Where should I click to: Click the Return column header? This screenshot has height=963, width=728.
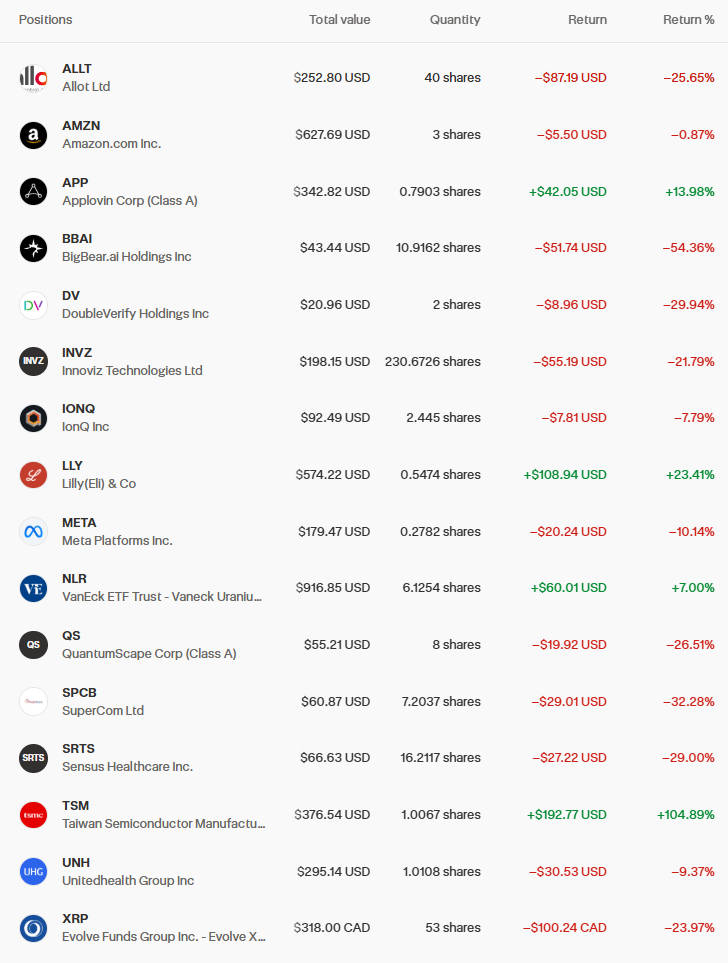587,20
